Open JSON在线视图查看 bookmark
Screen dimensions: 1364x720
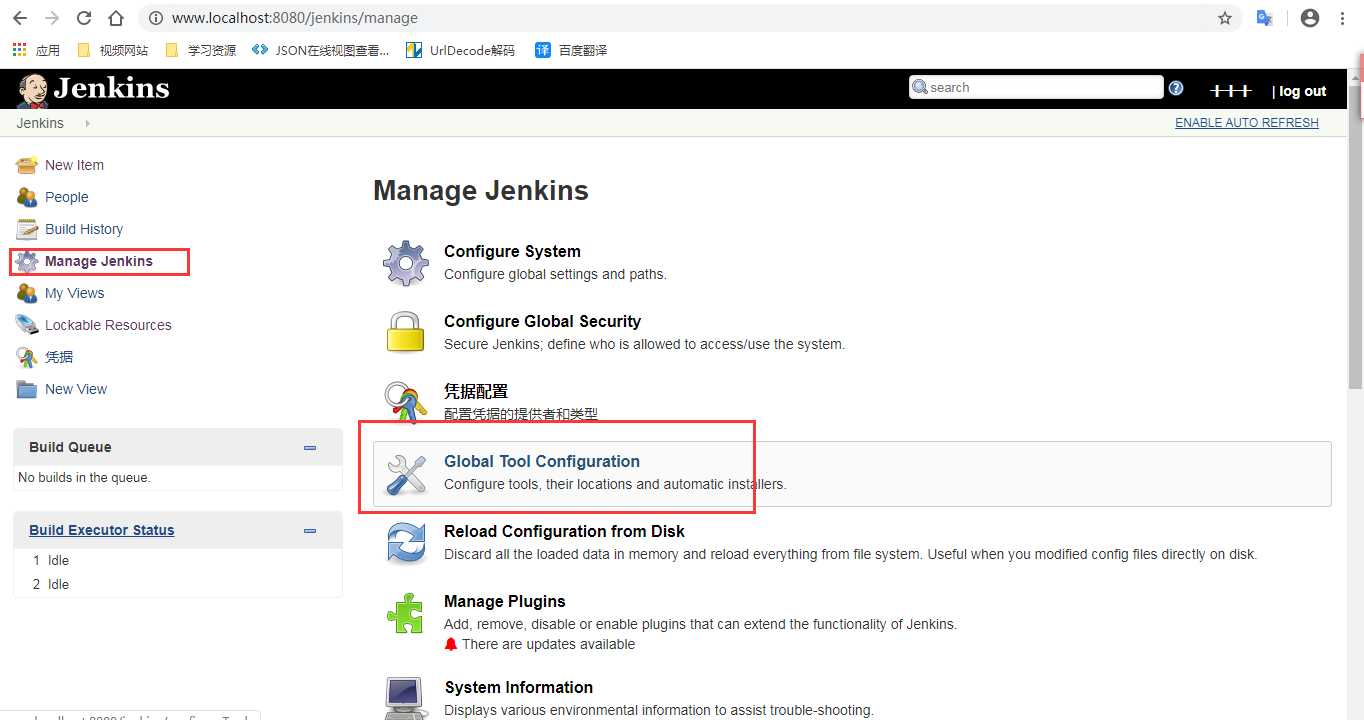(x=320, y=50)
